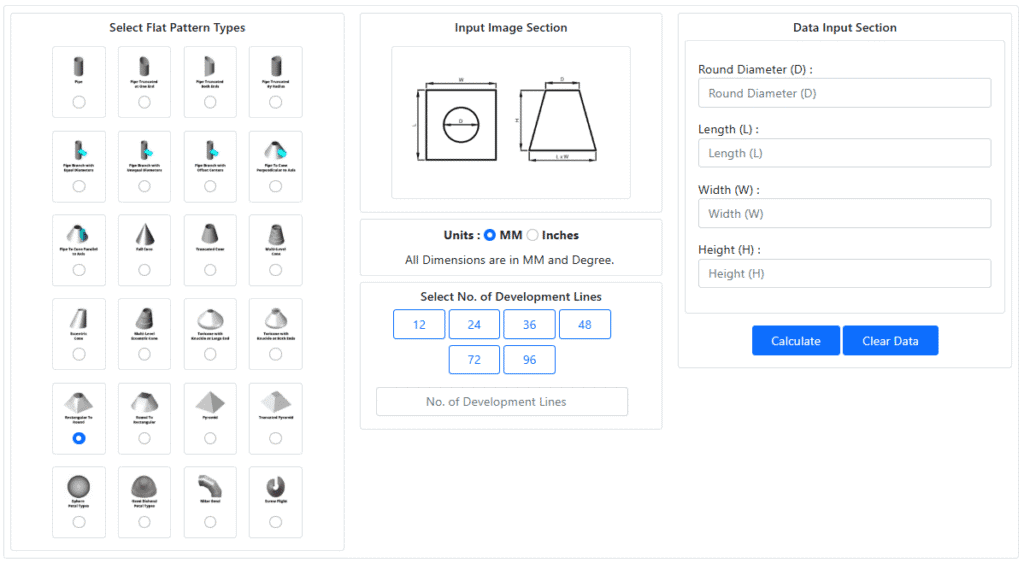
Task: Click the Multi-Level Cone shape icon
Action: click(276, 234)
